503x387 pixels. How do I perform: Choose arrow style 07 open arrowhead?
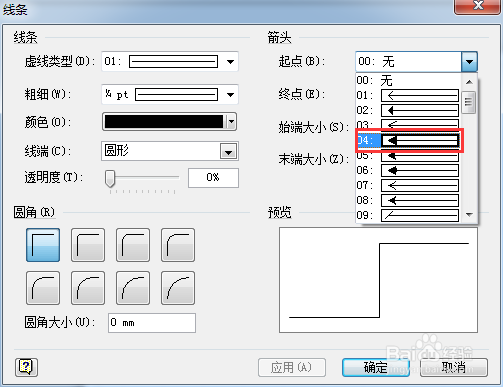(408, 185)
